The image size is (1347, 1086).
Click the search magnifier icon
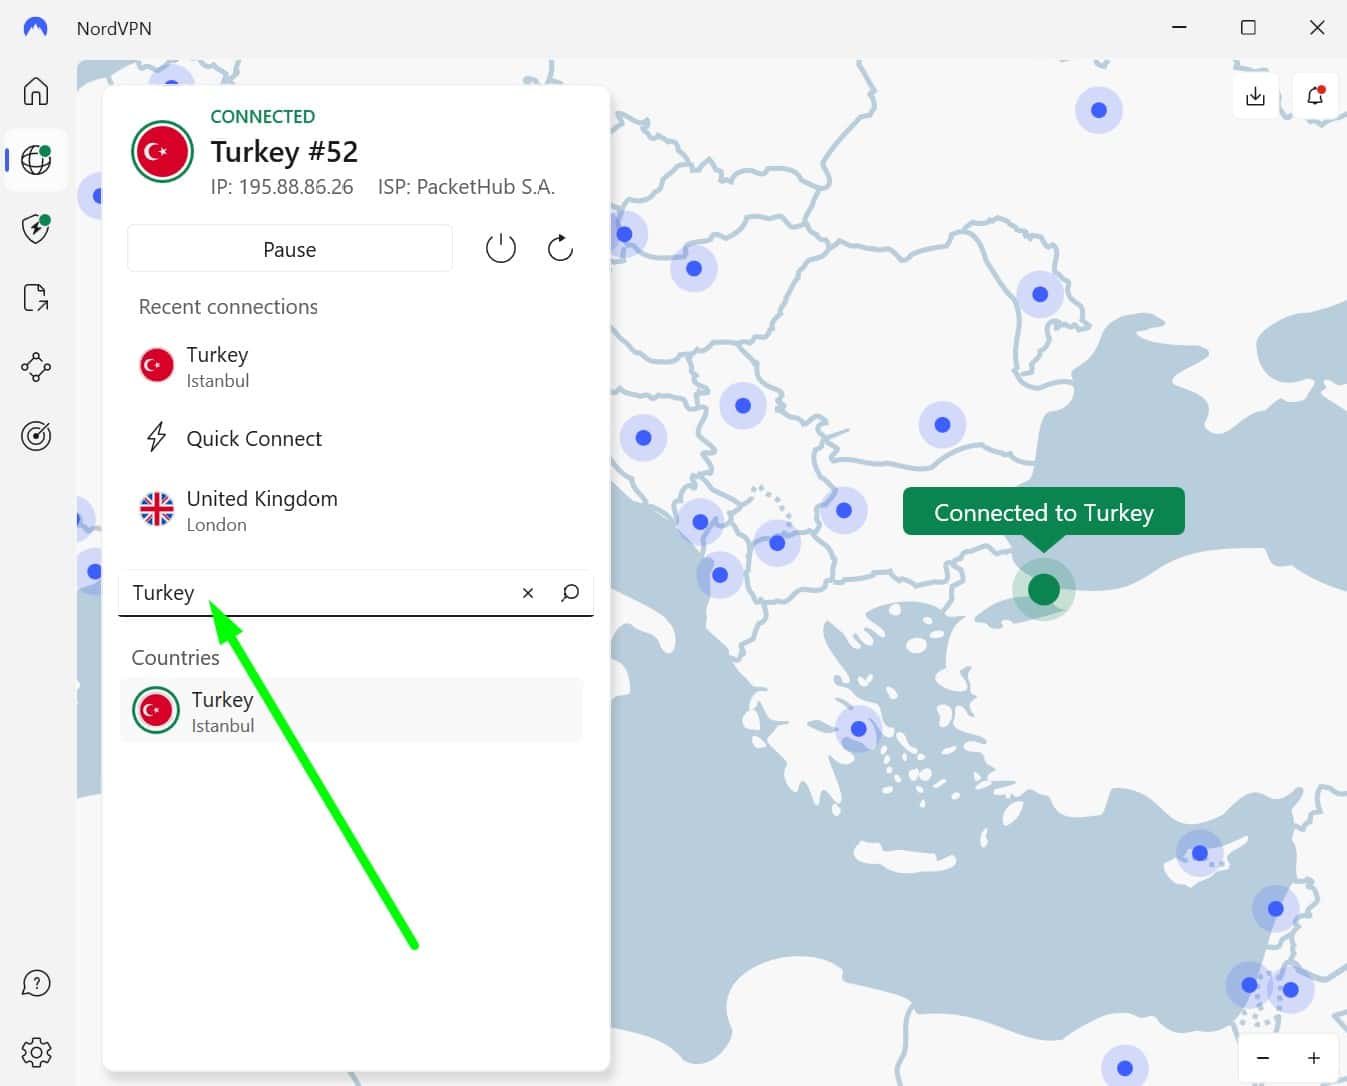point(570,593)
